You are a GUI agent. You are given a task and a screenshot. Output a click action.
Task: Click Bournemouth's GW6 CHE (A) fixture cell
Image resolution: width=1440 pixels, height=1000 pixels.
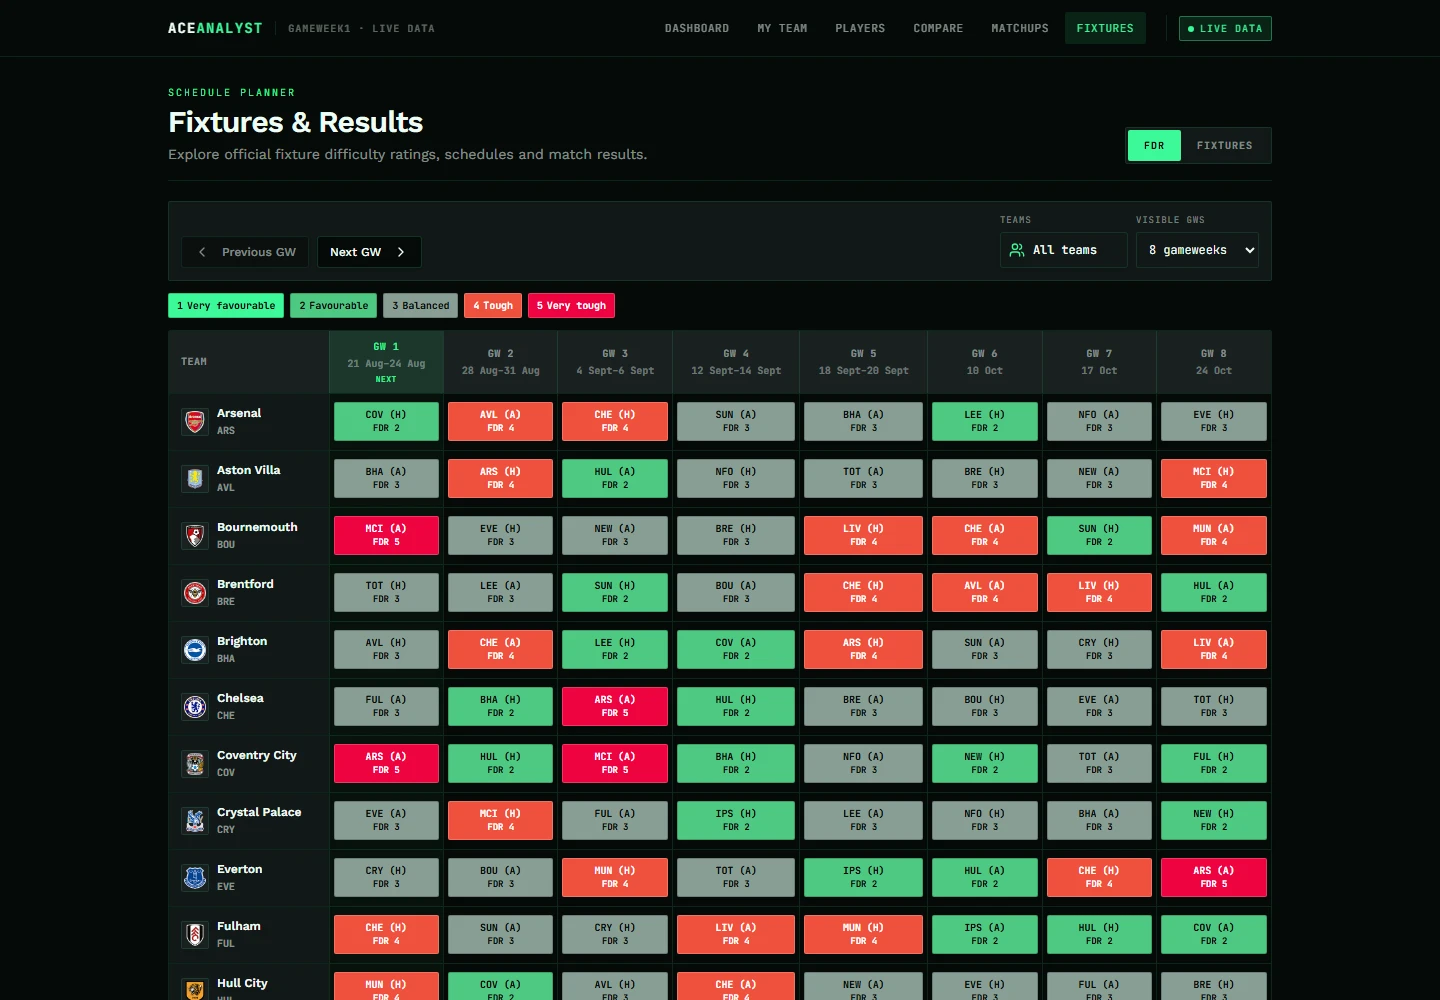[985, 535]
